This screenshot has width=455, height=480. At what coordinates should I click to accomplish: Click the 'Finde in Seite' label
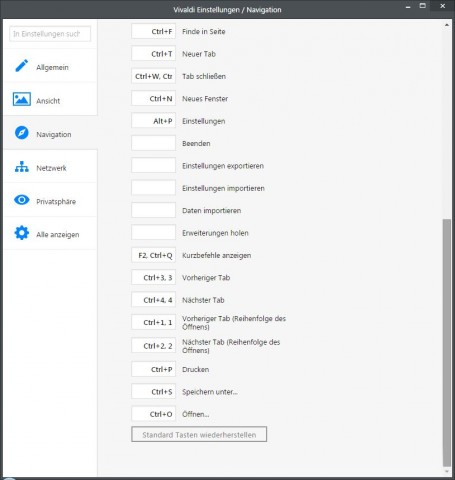click(204, 32)
